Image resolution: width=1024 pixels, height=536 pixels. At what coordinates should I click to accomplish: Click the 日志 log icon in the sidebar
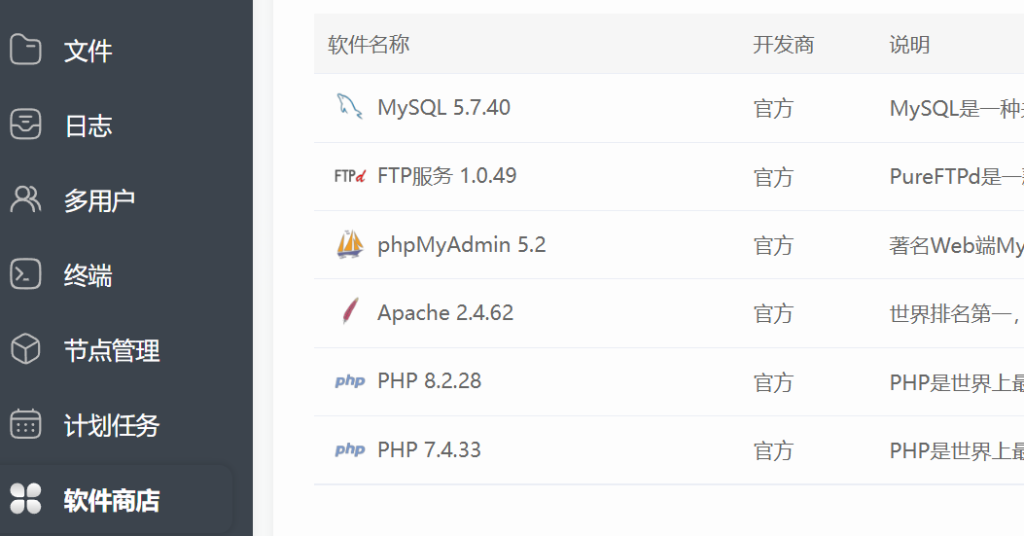(x=25, y=124)
